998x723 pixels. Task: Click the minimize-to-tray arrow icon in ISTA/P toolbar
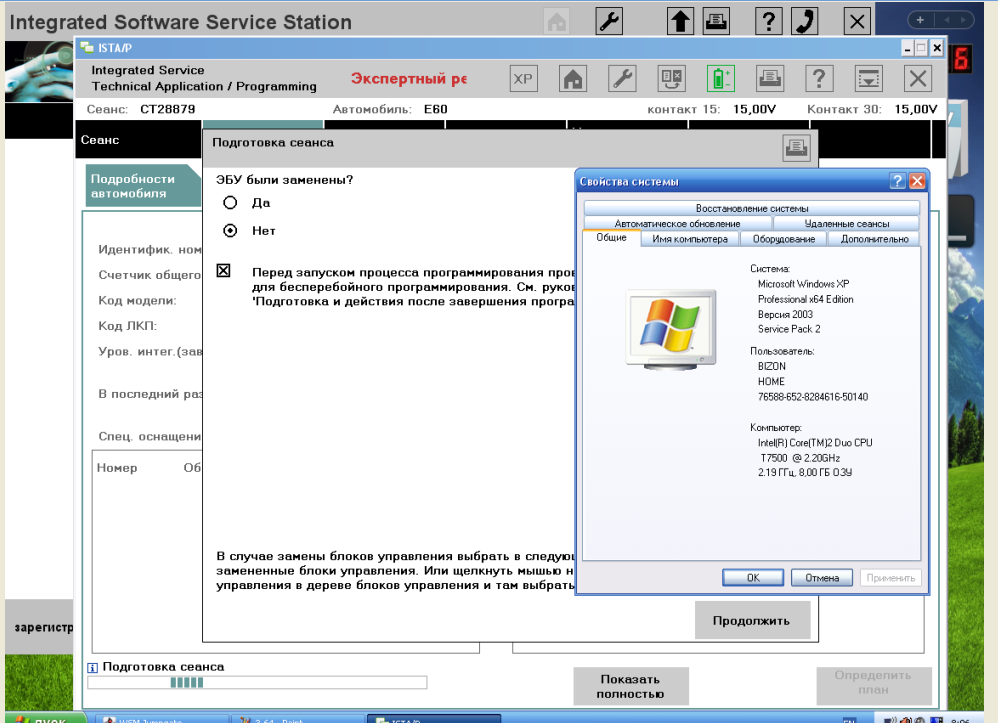point(869,79)
